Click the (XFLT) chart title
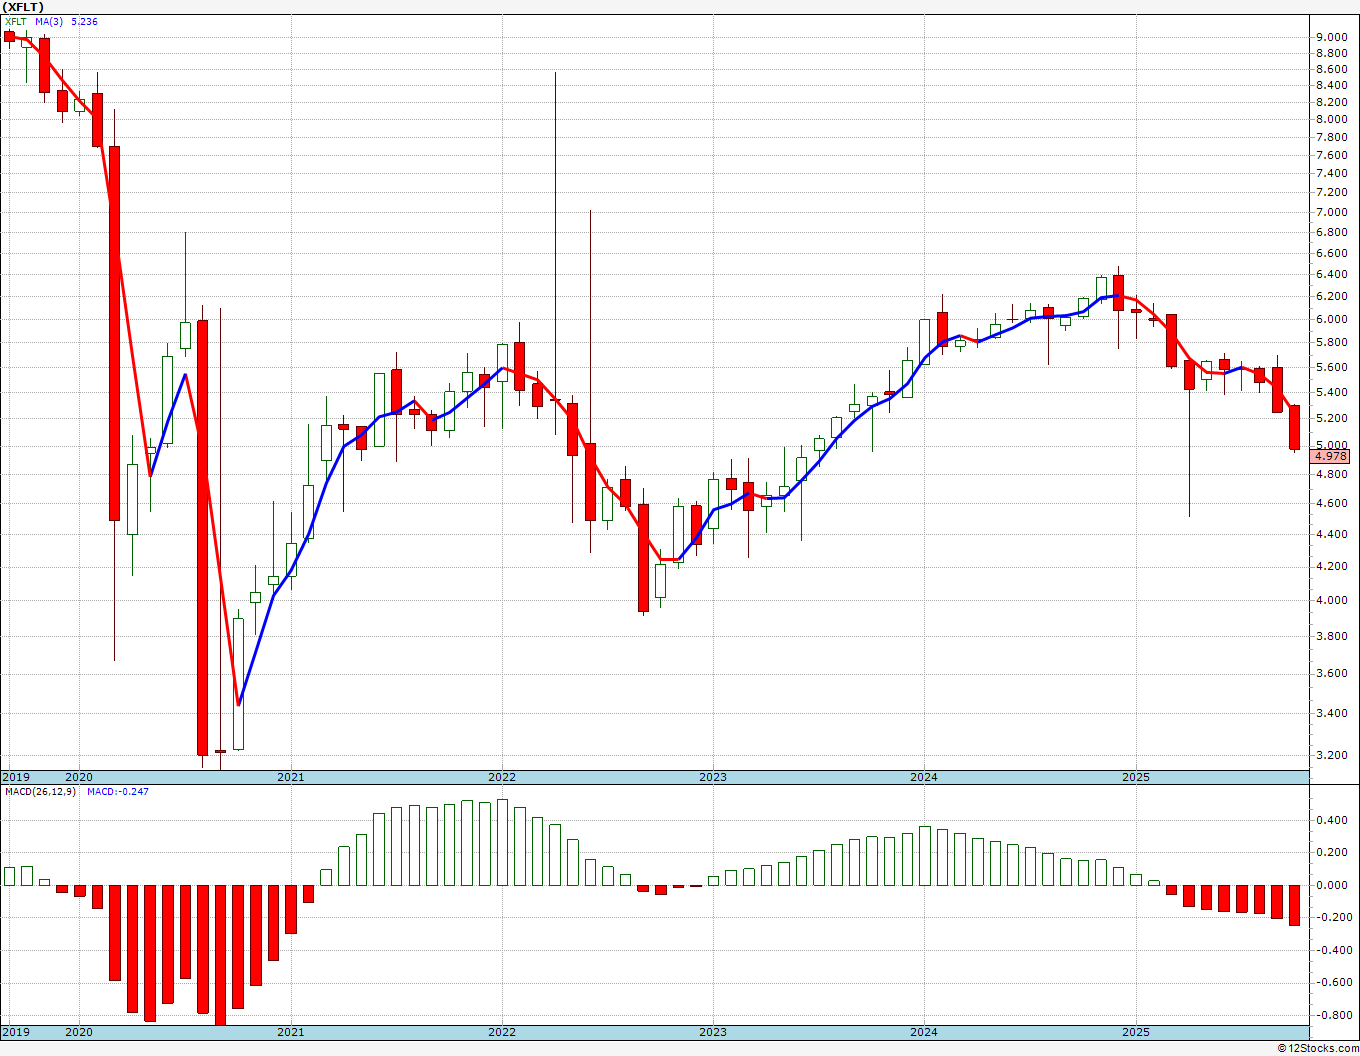The image size is (1360, 1056). coord(23,7)
